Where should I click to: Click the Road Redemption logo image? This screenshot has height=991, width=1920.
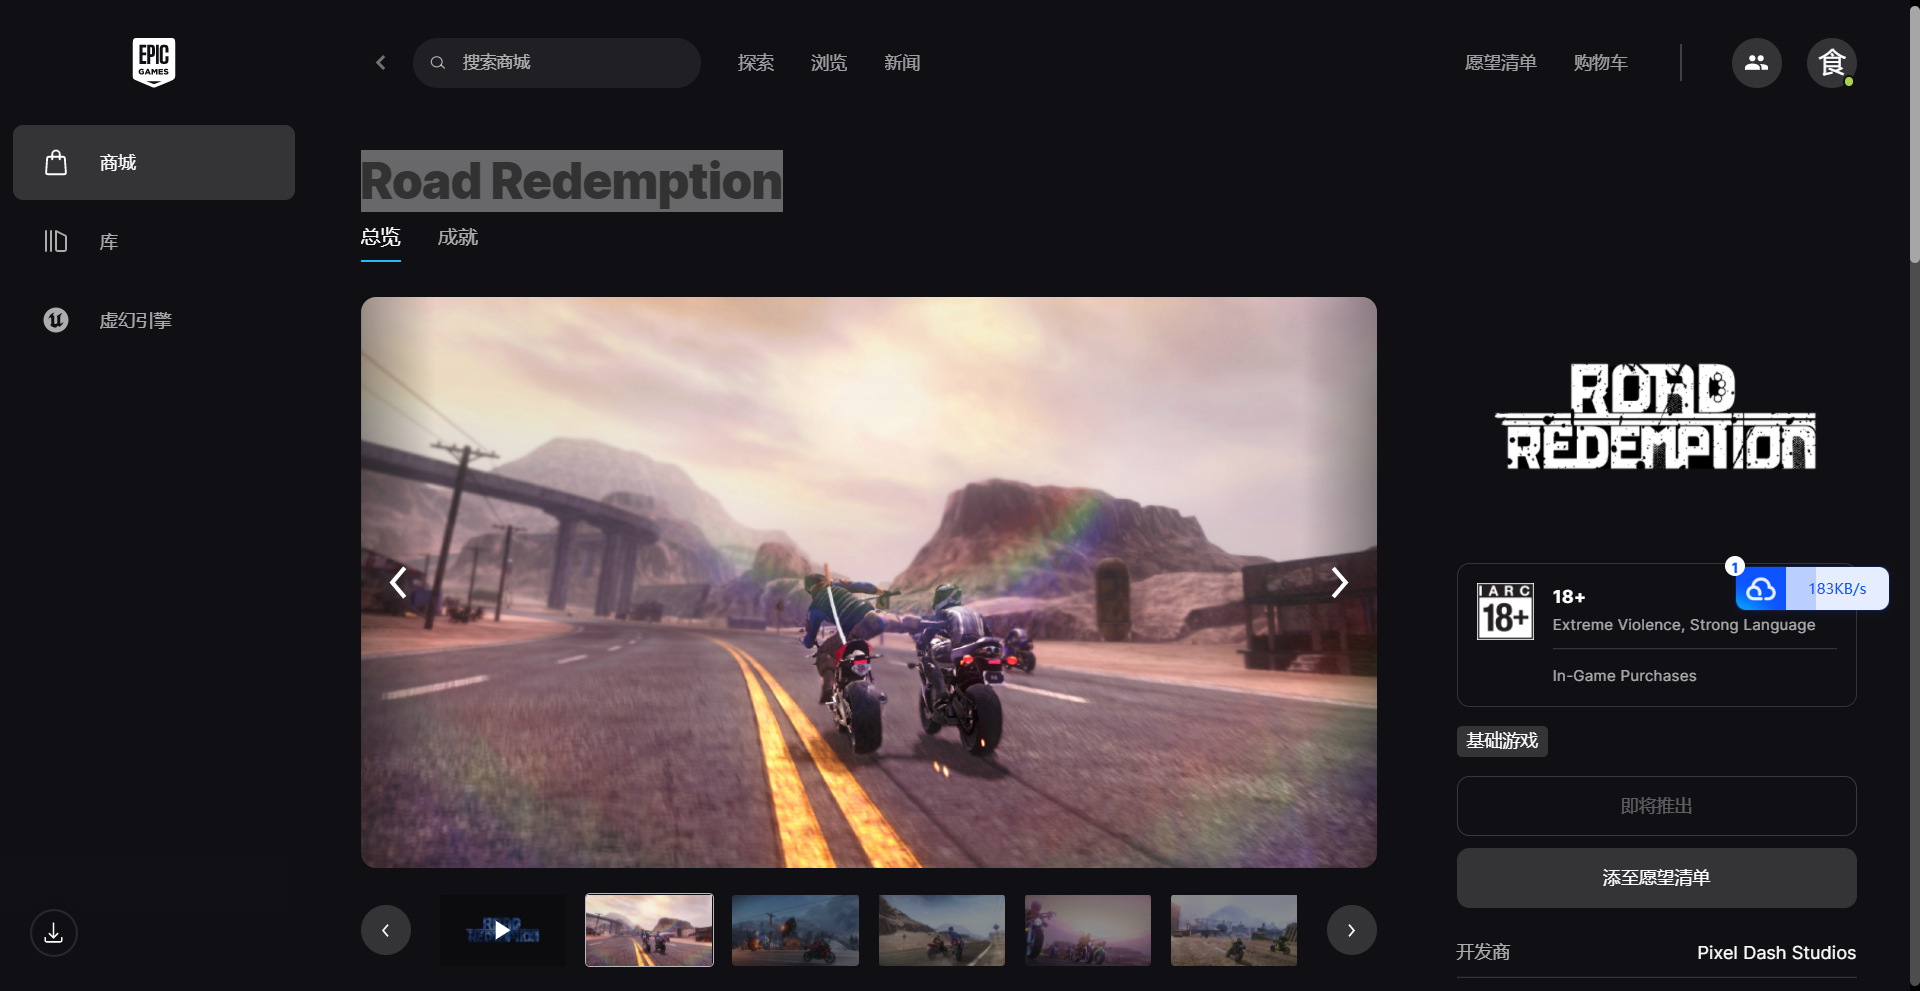point(1656,418)
